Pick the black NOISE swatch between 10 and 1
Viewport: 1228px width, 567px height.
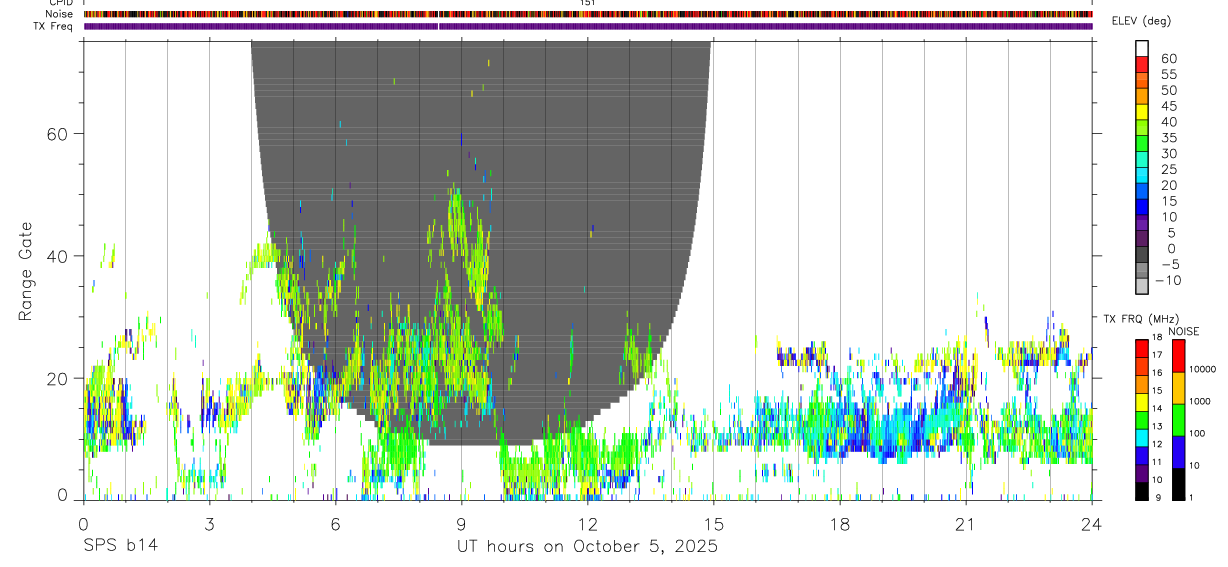(x=1179, y=483)
